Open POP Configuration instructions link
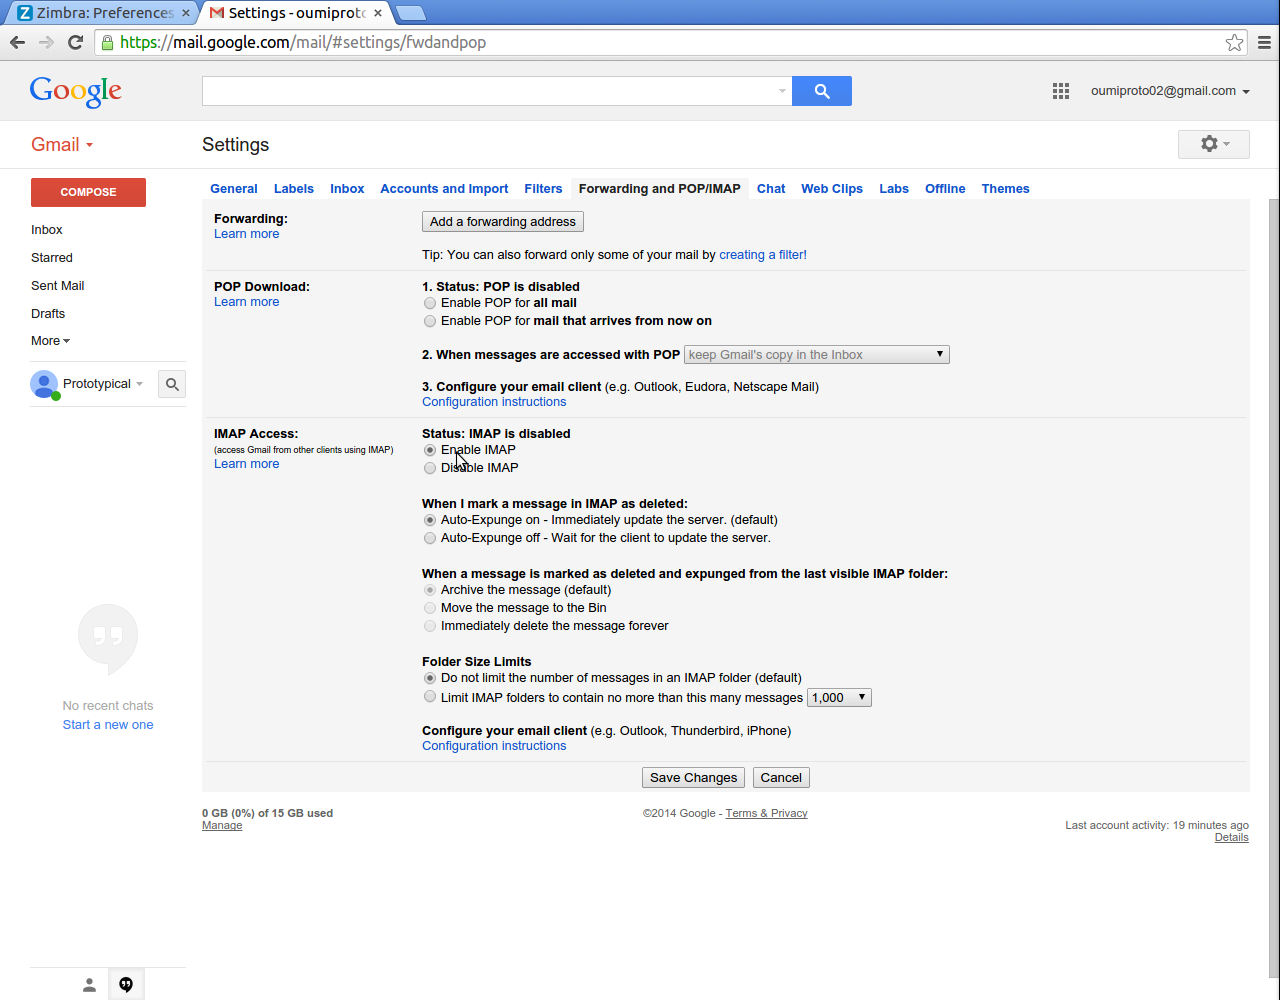 coord(494,402)
